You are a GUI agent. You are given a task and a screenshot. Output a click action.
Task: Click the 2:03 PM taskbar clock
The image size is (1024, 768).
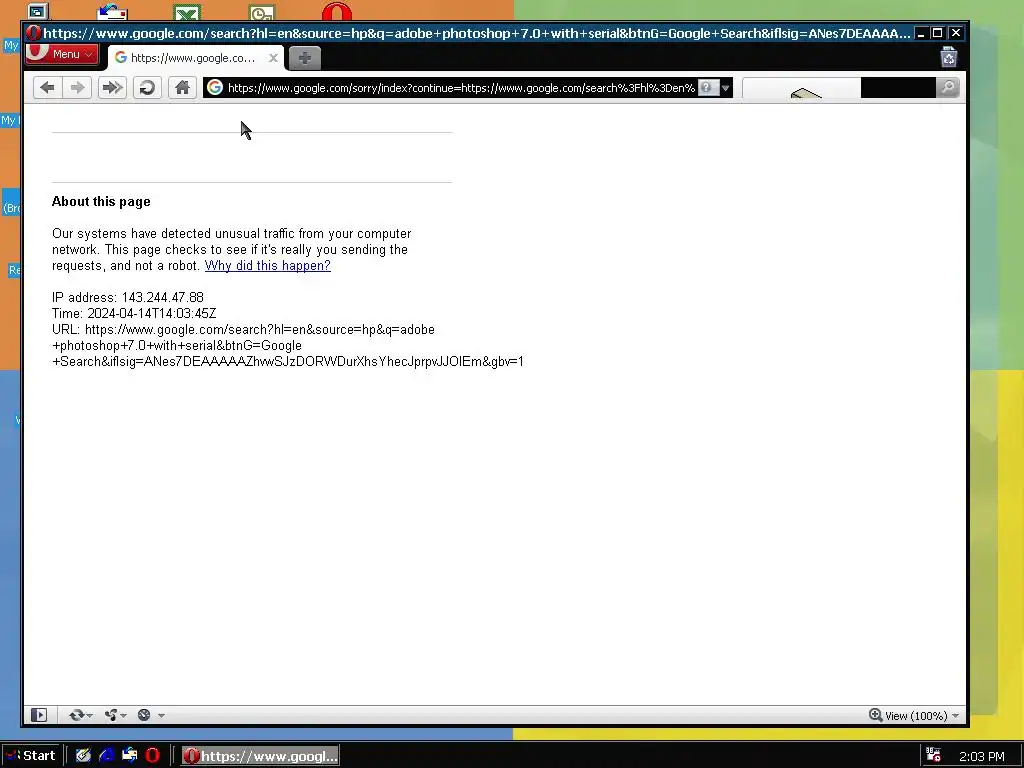[982, 756]
